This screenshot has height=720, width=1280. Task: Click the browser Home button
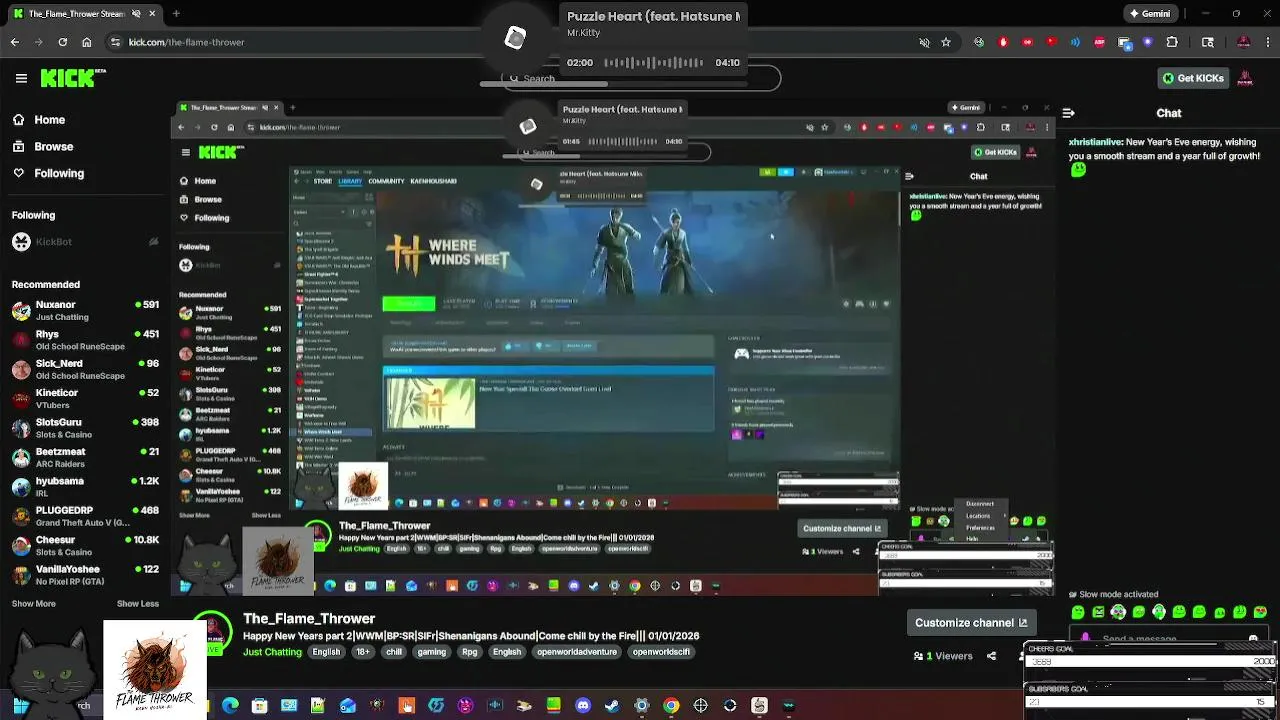[87, 42]
